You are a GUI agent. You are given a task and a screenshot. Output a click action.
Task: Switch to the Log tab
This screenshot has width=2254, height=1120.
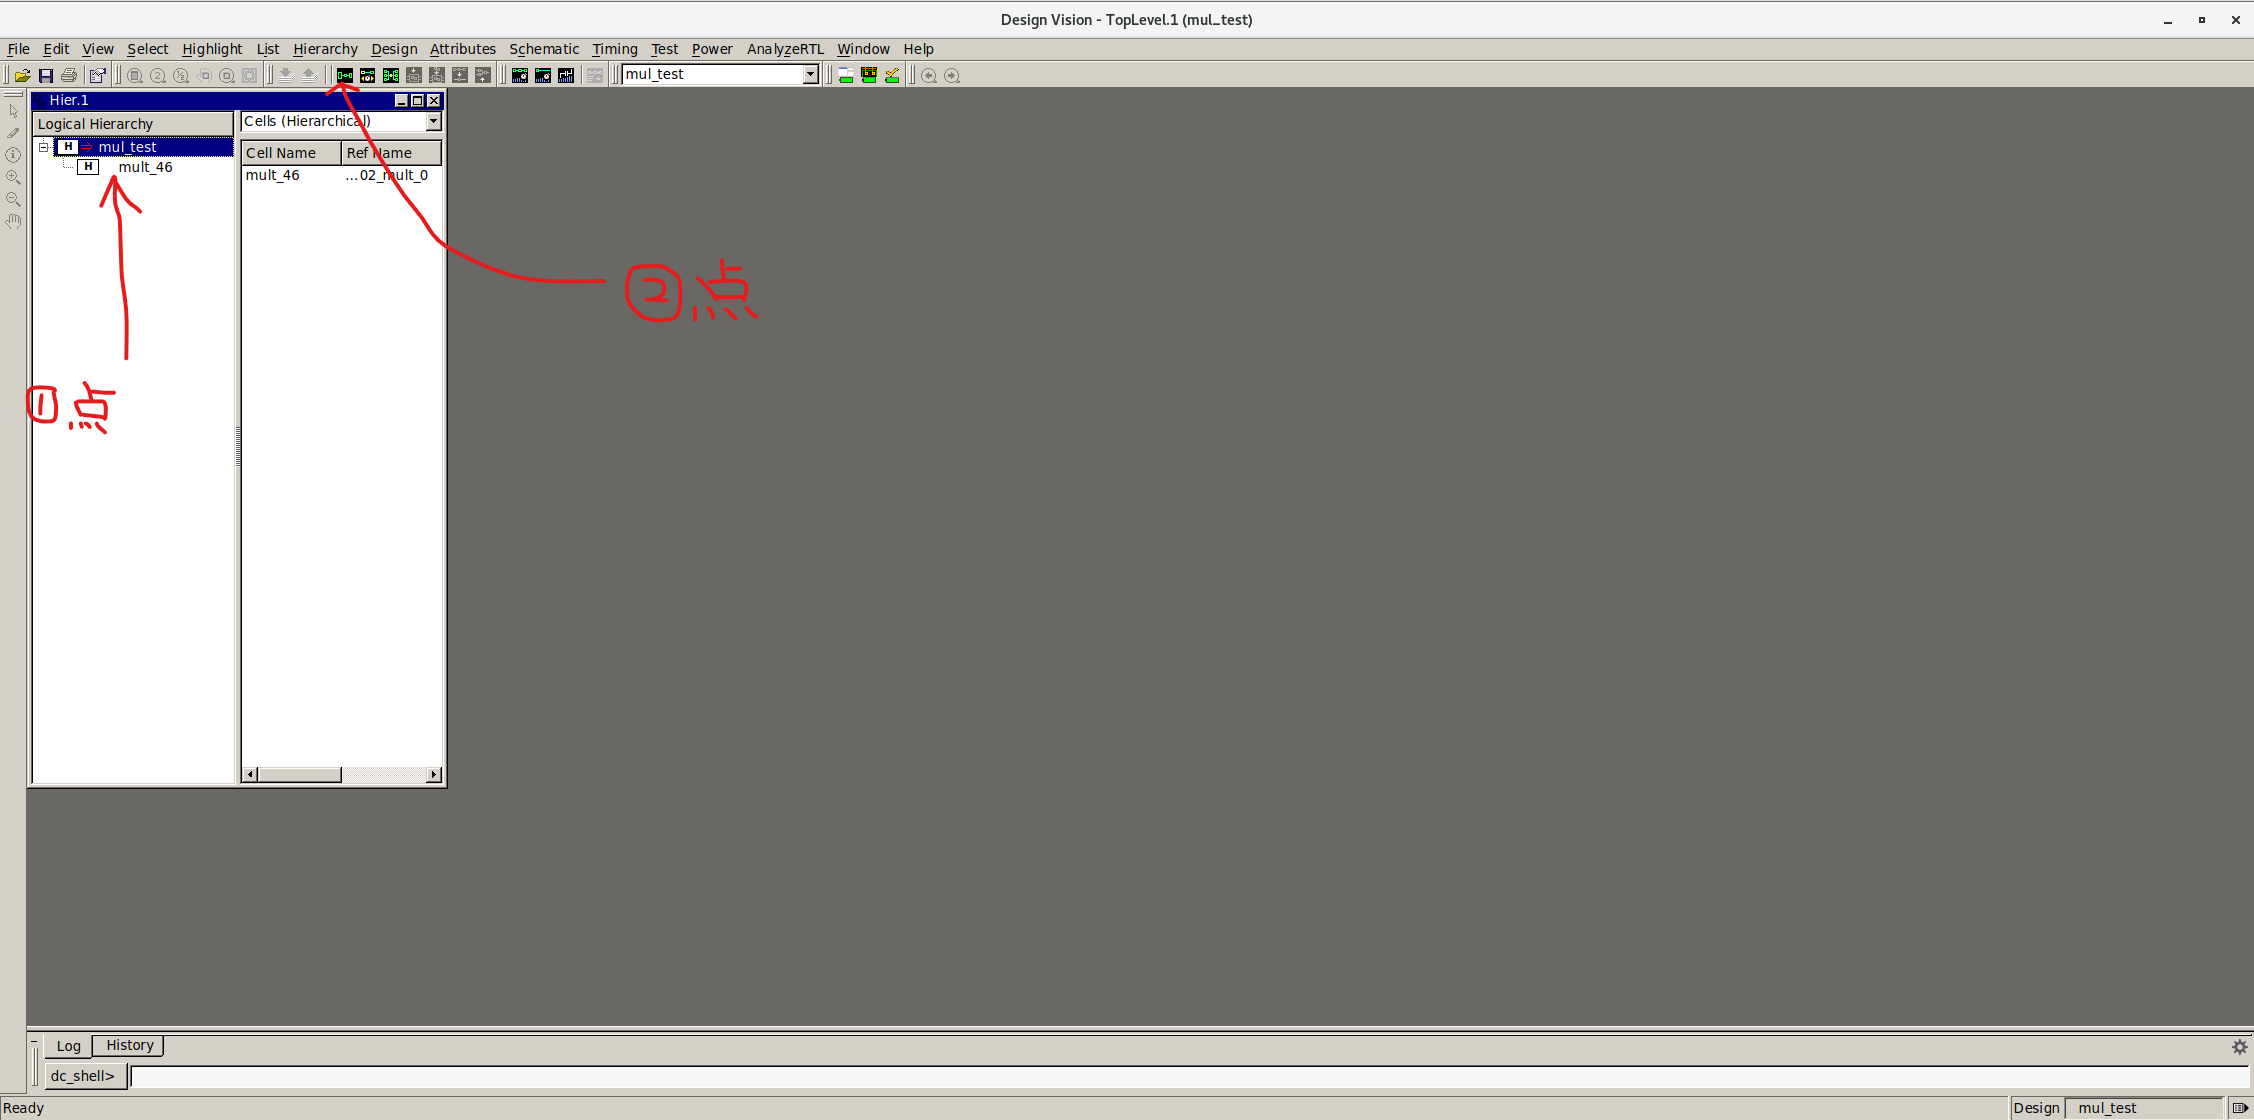pyautogui.click(x=68, y=1046)
